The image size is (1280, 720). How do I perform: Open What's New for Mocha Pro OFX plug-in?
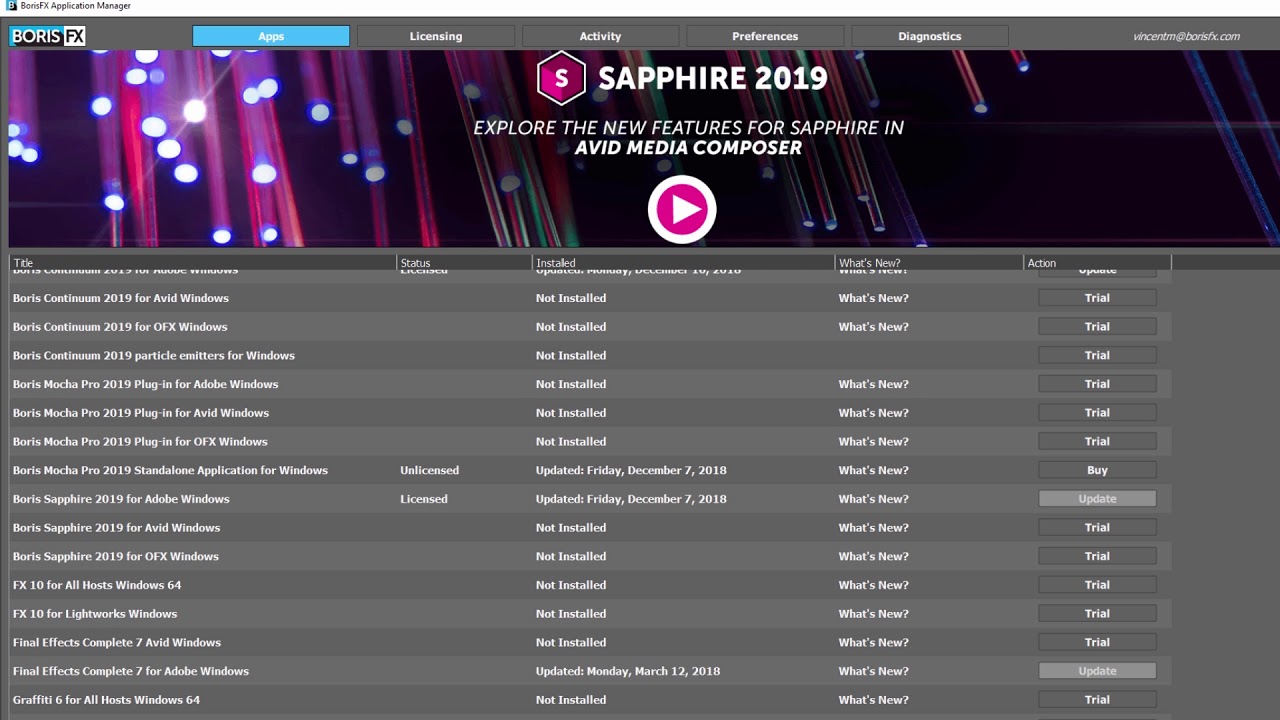[873, 441]
